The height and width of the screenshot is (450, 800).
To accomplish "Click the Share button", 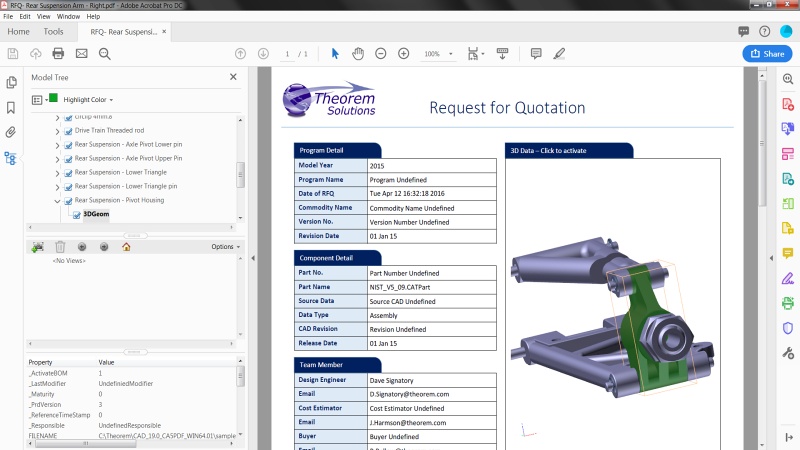I will coord(767,54).
